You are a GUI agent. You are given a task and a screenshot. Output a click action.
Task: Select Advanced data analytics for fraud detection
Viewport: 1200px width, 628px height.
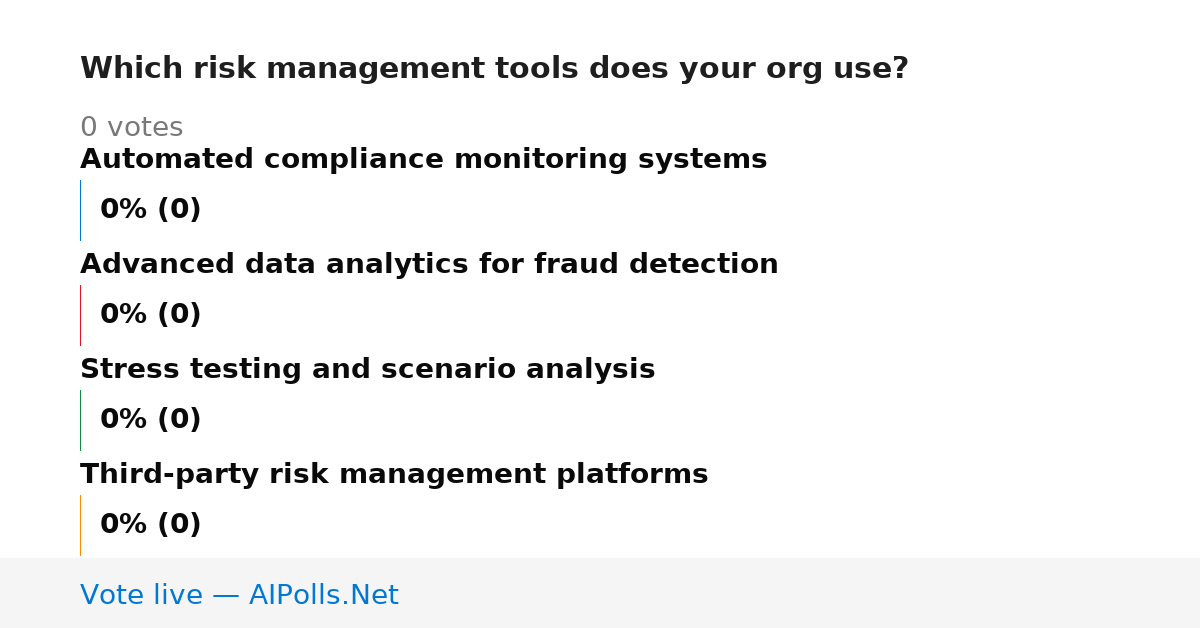429,265
